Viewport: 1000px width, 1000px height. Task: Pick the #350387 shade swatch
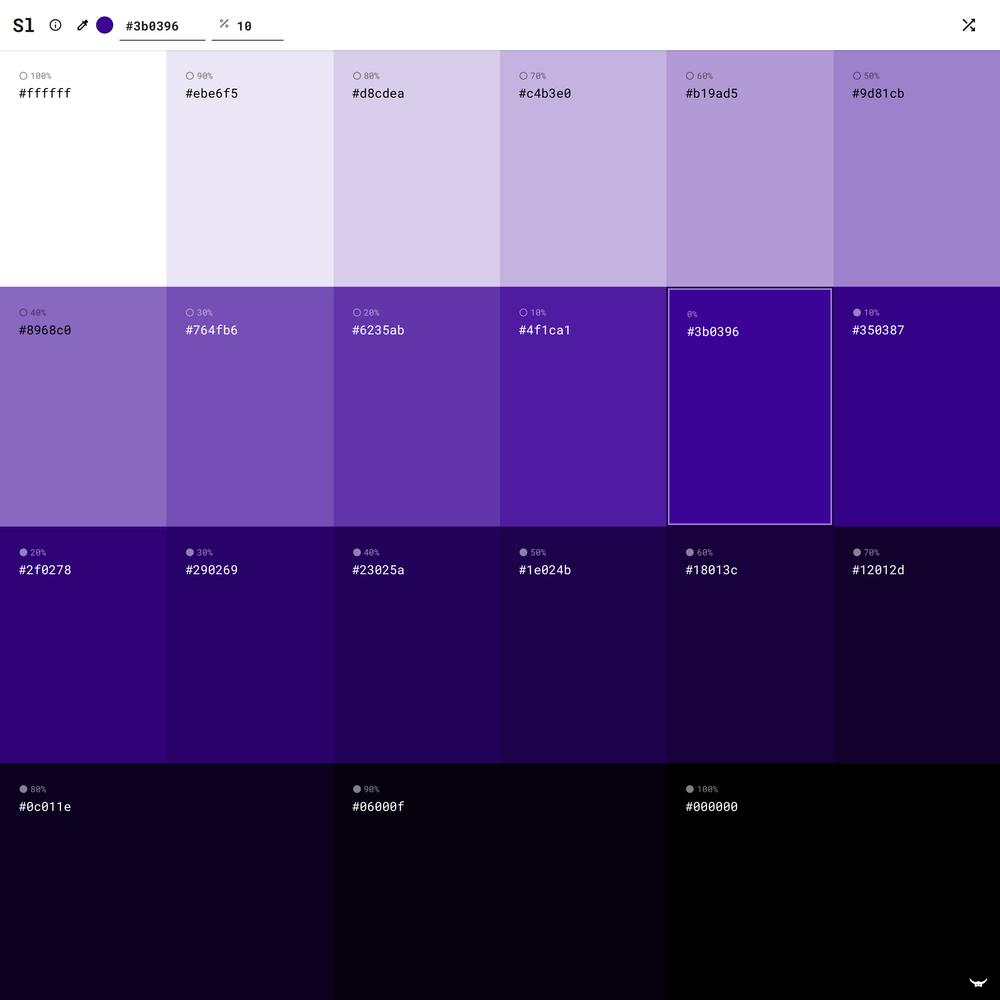(916, 407)
